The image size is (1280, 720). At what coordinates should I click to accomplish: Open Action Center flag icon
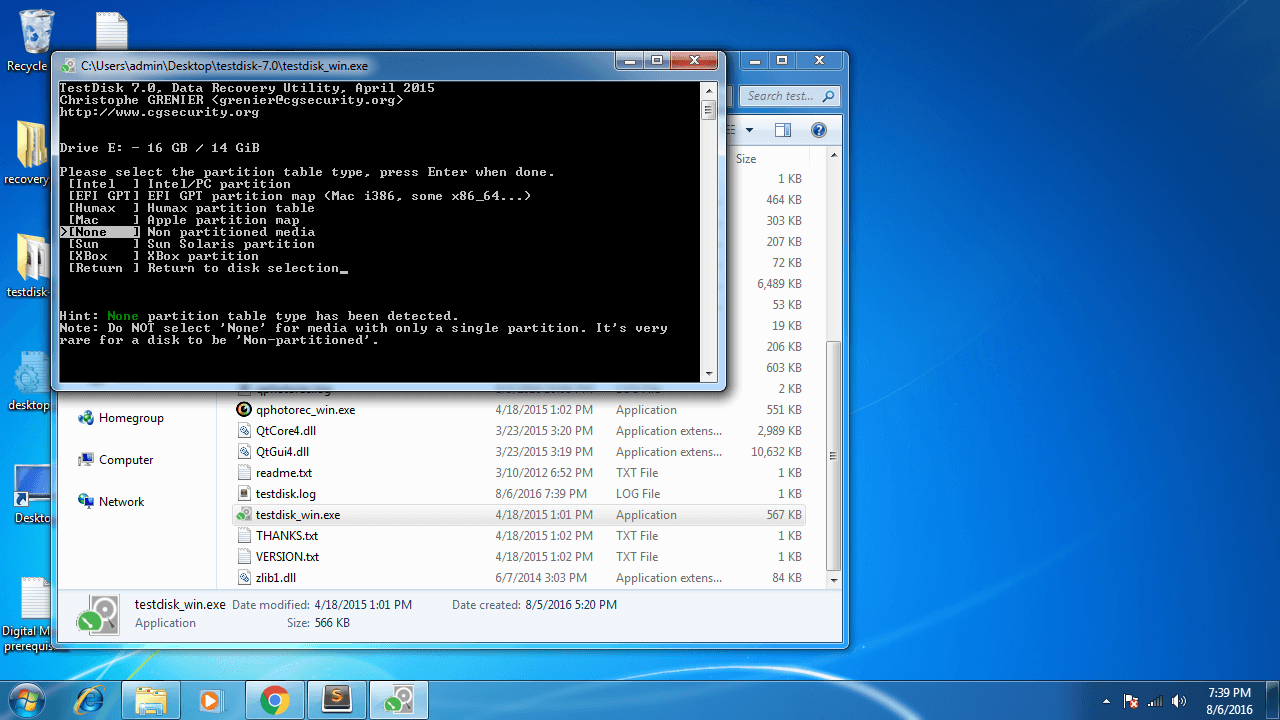pos(1132,701)
